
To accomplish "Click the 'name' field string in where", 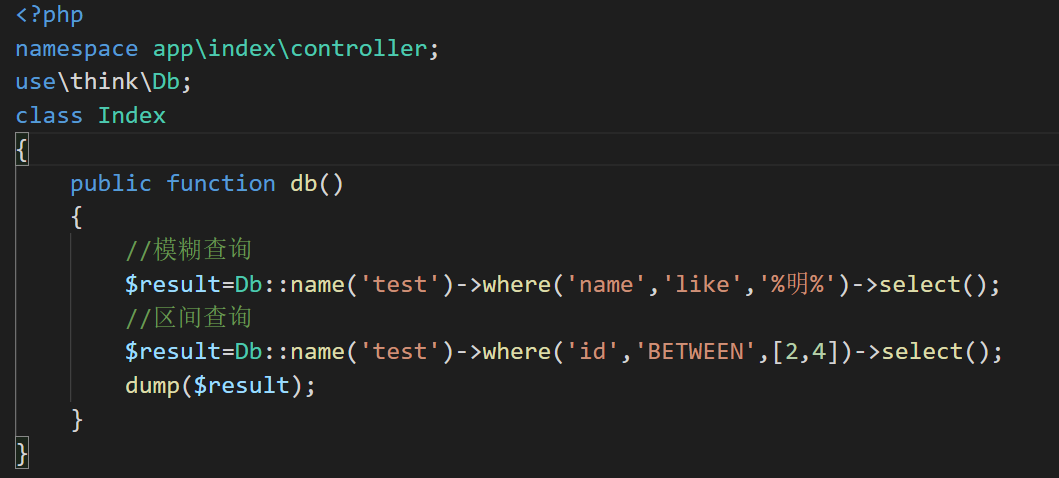I will [607, 285].
